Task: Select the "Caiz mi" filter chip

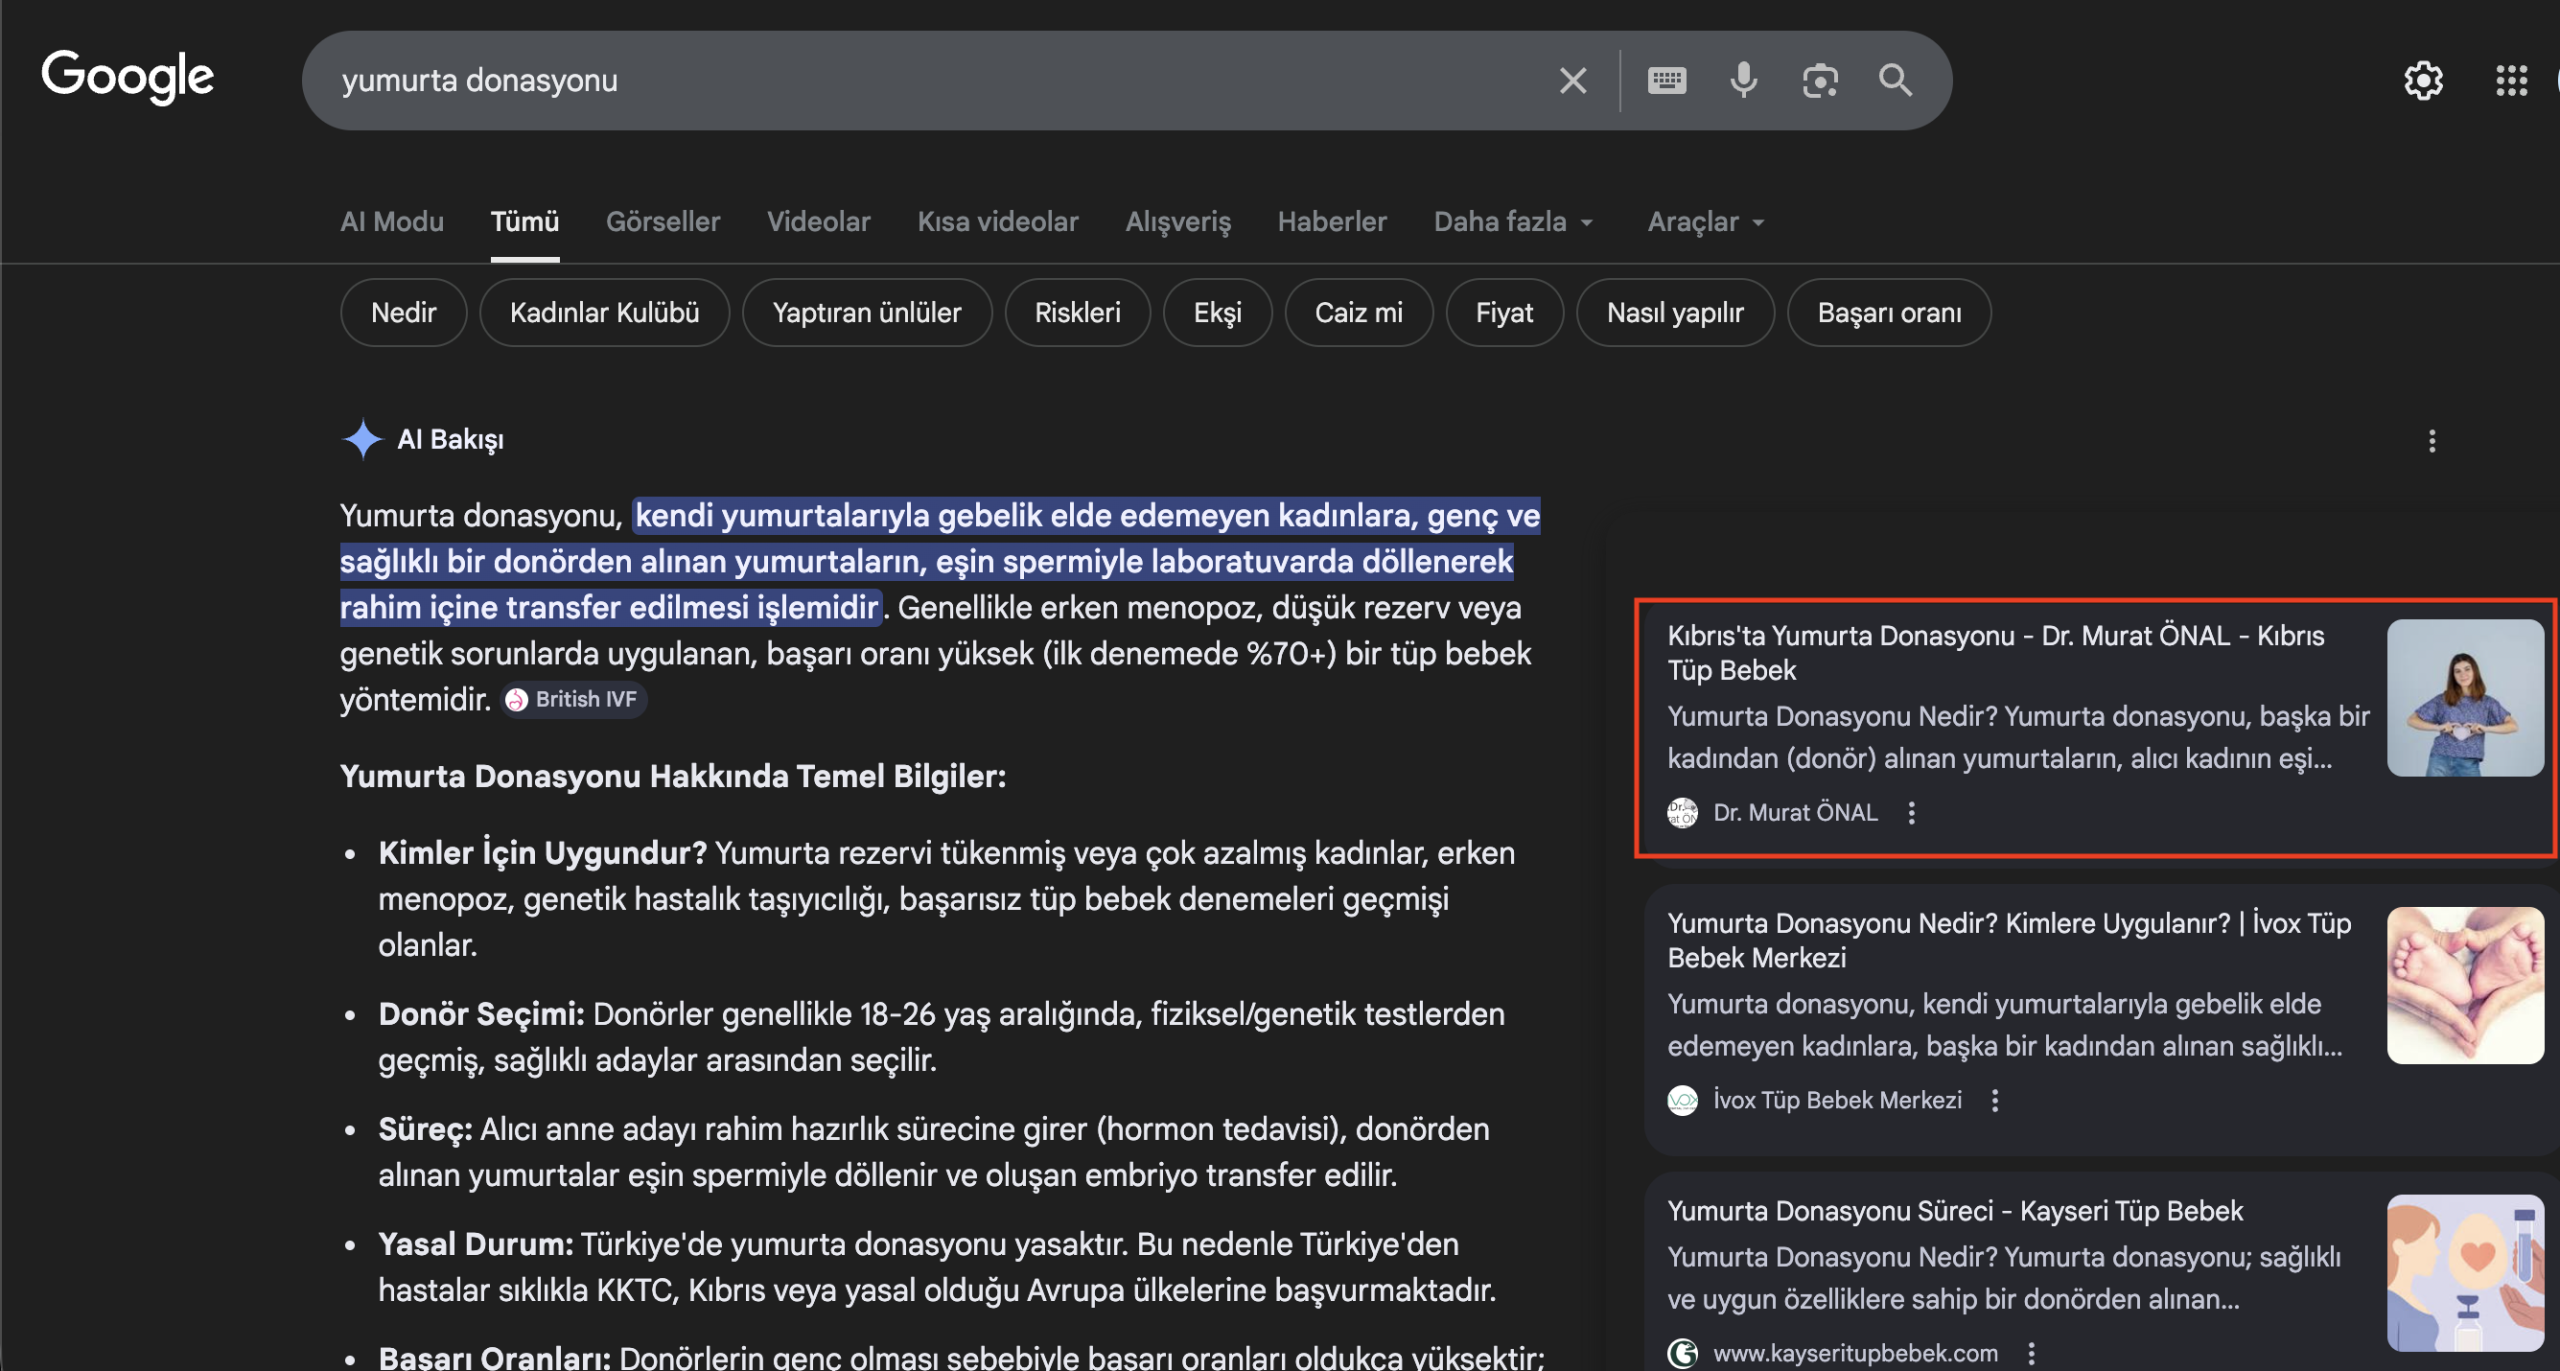Action: click(1359, 312)
